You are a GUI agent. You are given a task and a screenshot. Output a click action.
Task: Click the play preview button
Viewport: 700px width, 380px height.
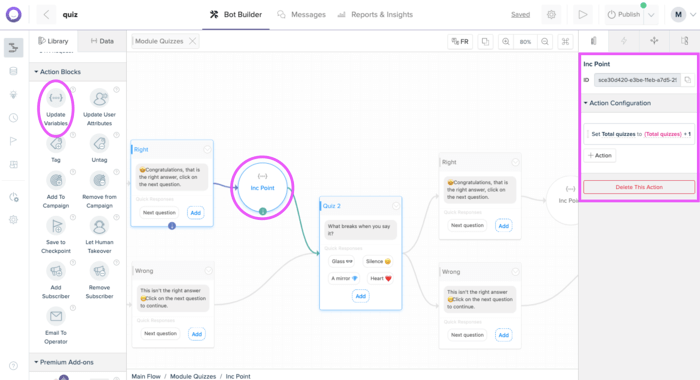point(583,15)
